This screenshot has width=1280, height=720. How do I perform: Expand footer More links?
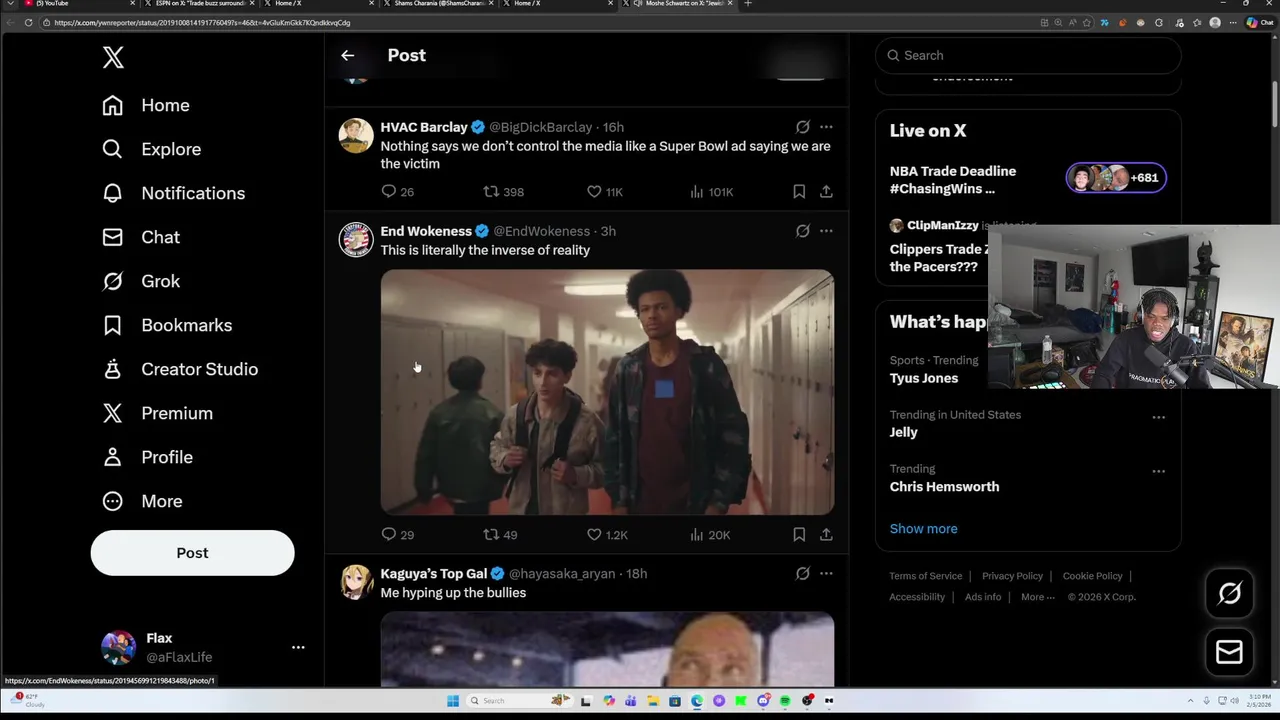coord(1037,597)
